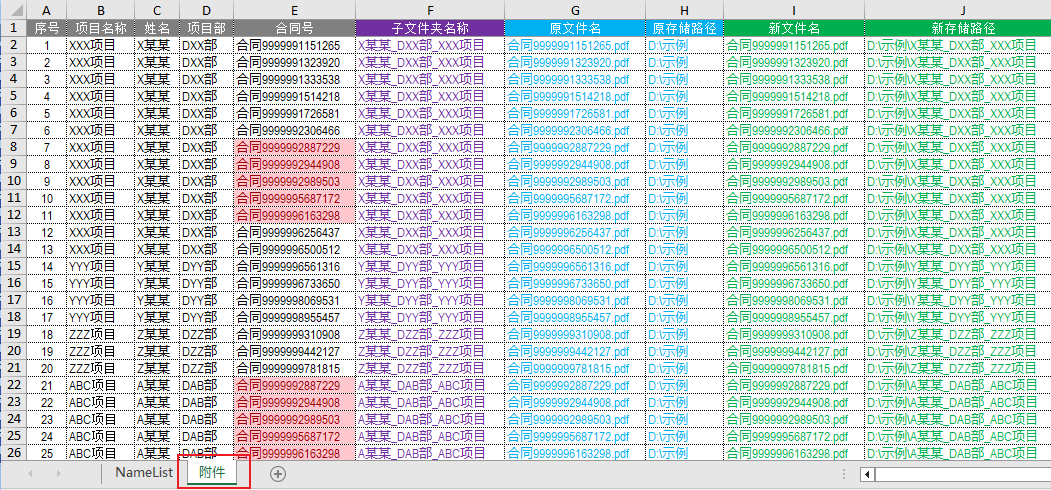The height and width of the screenshot is (490, 1051).
Task: Click the Select All corner triangle
Action: pos(13,10)
